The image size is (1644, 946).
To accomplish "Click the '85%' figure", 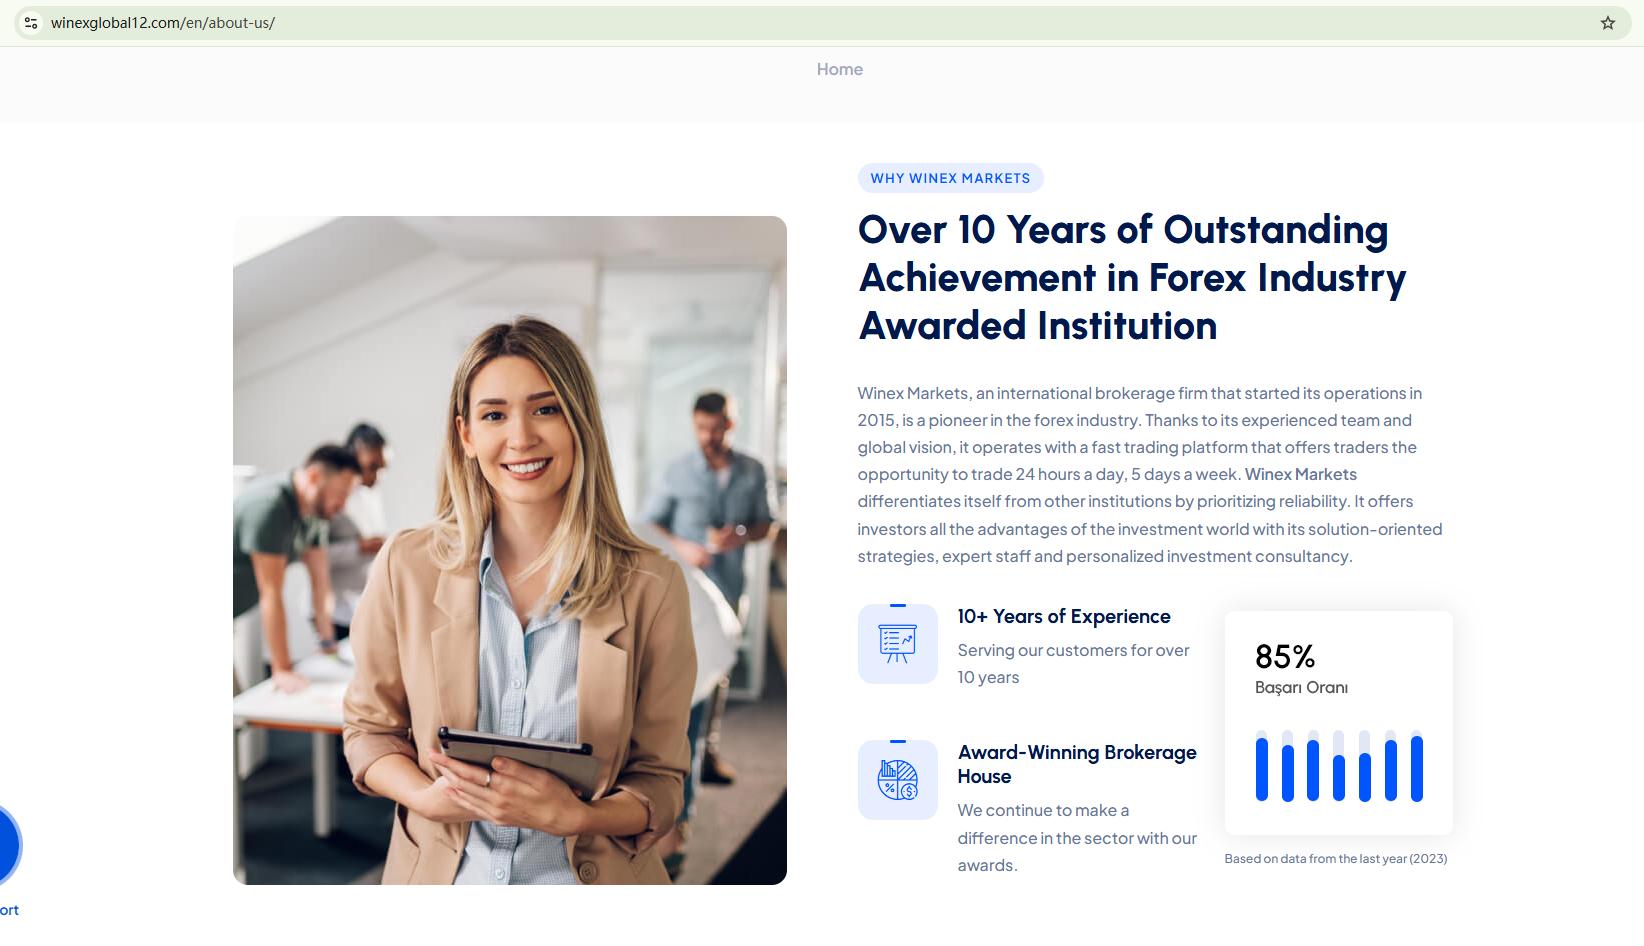I will pyautogui.click(x=1285, y=656).
